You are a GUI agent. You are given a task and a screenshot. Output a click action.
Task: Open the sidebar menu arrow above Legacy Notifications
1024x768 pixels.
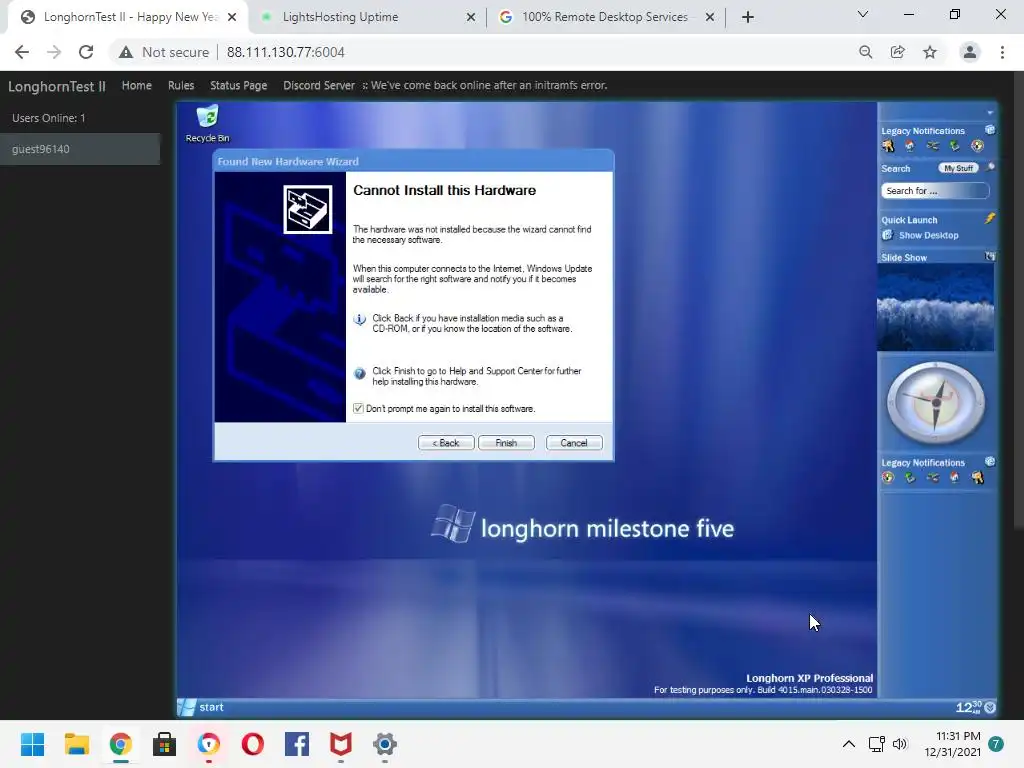tap(990, 112)
